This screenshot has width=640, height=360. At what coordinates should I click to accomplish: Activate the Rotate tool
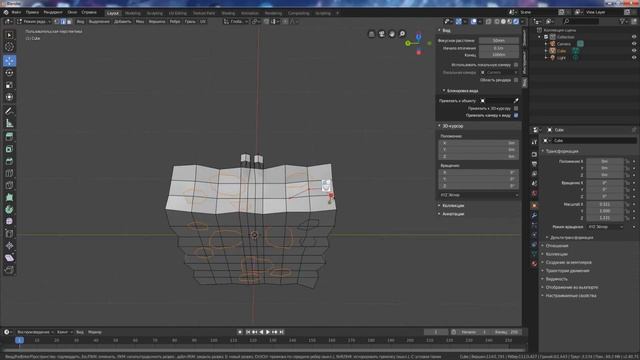(x=9, y=73)
